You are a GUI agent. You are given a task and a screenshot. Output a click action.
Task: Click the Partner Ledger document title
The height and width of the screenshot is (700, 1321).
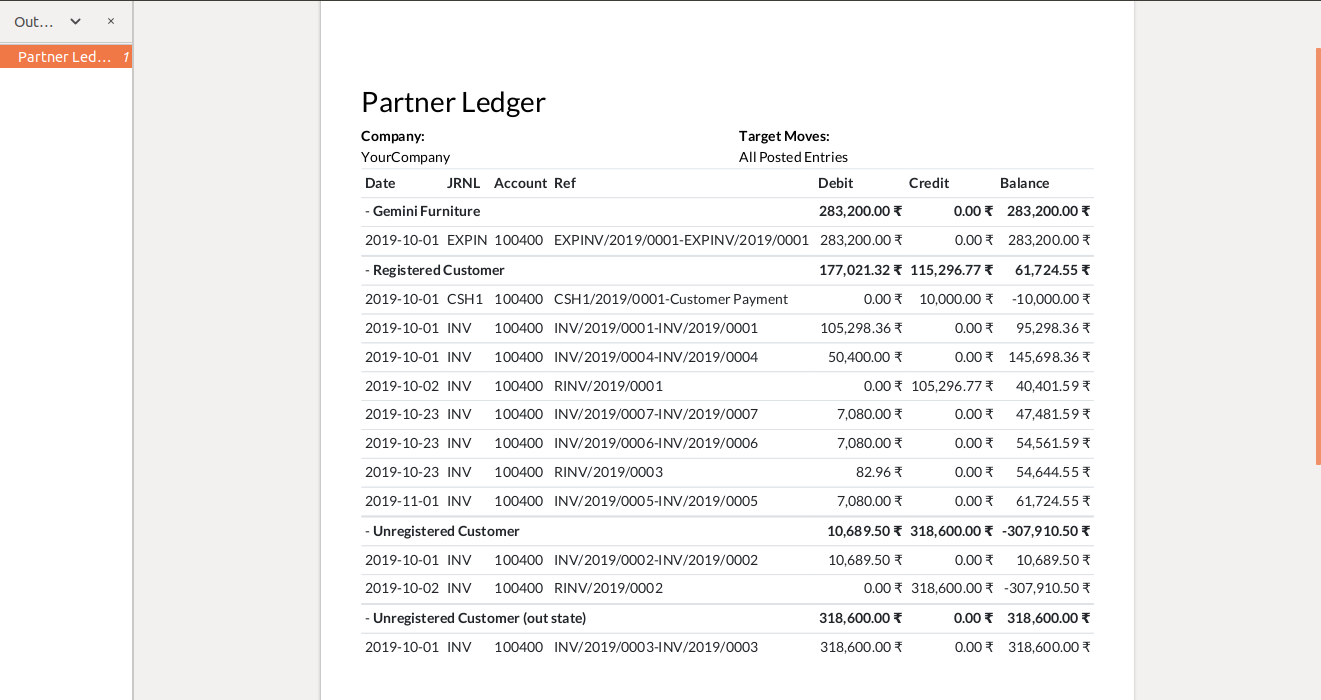point(453,102)
